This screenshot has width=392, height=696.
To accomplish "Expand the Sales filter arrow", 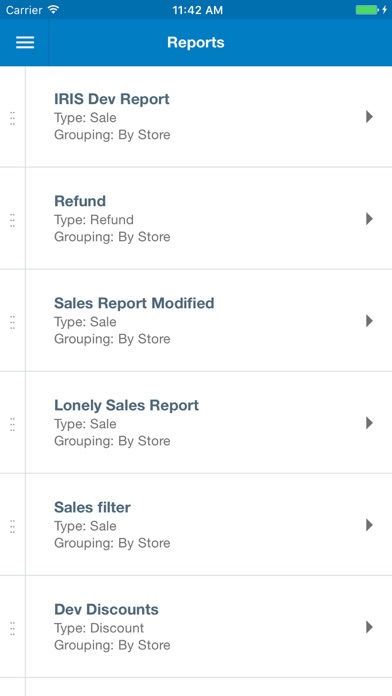I will point(369,525).
